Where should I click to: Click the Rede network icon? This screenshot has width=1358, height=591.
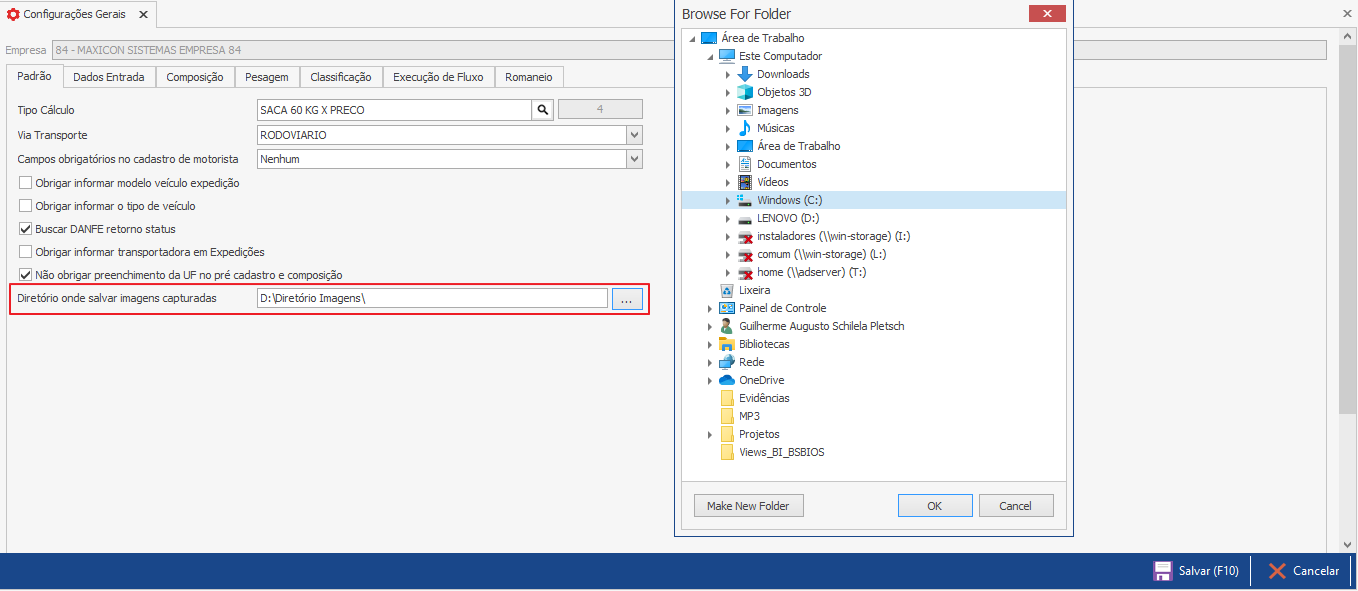pos(727,362)
